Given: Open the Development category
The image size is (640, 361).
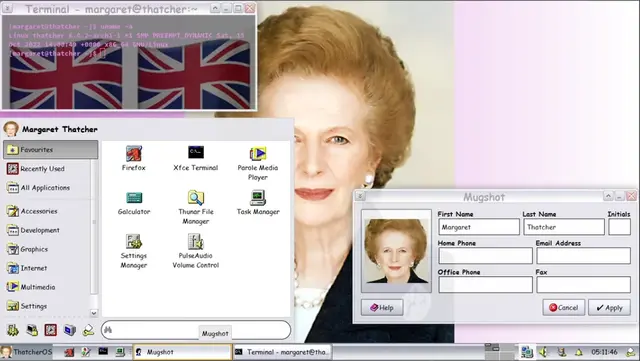Looking at the screenshot, I should [x=48, y=230].
